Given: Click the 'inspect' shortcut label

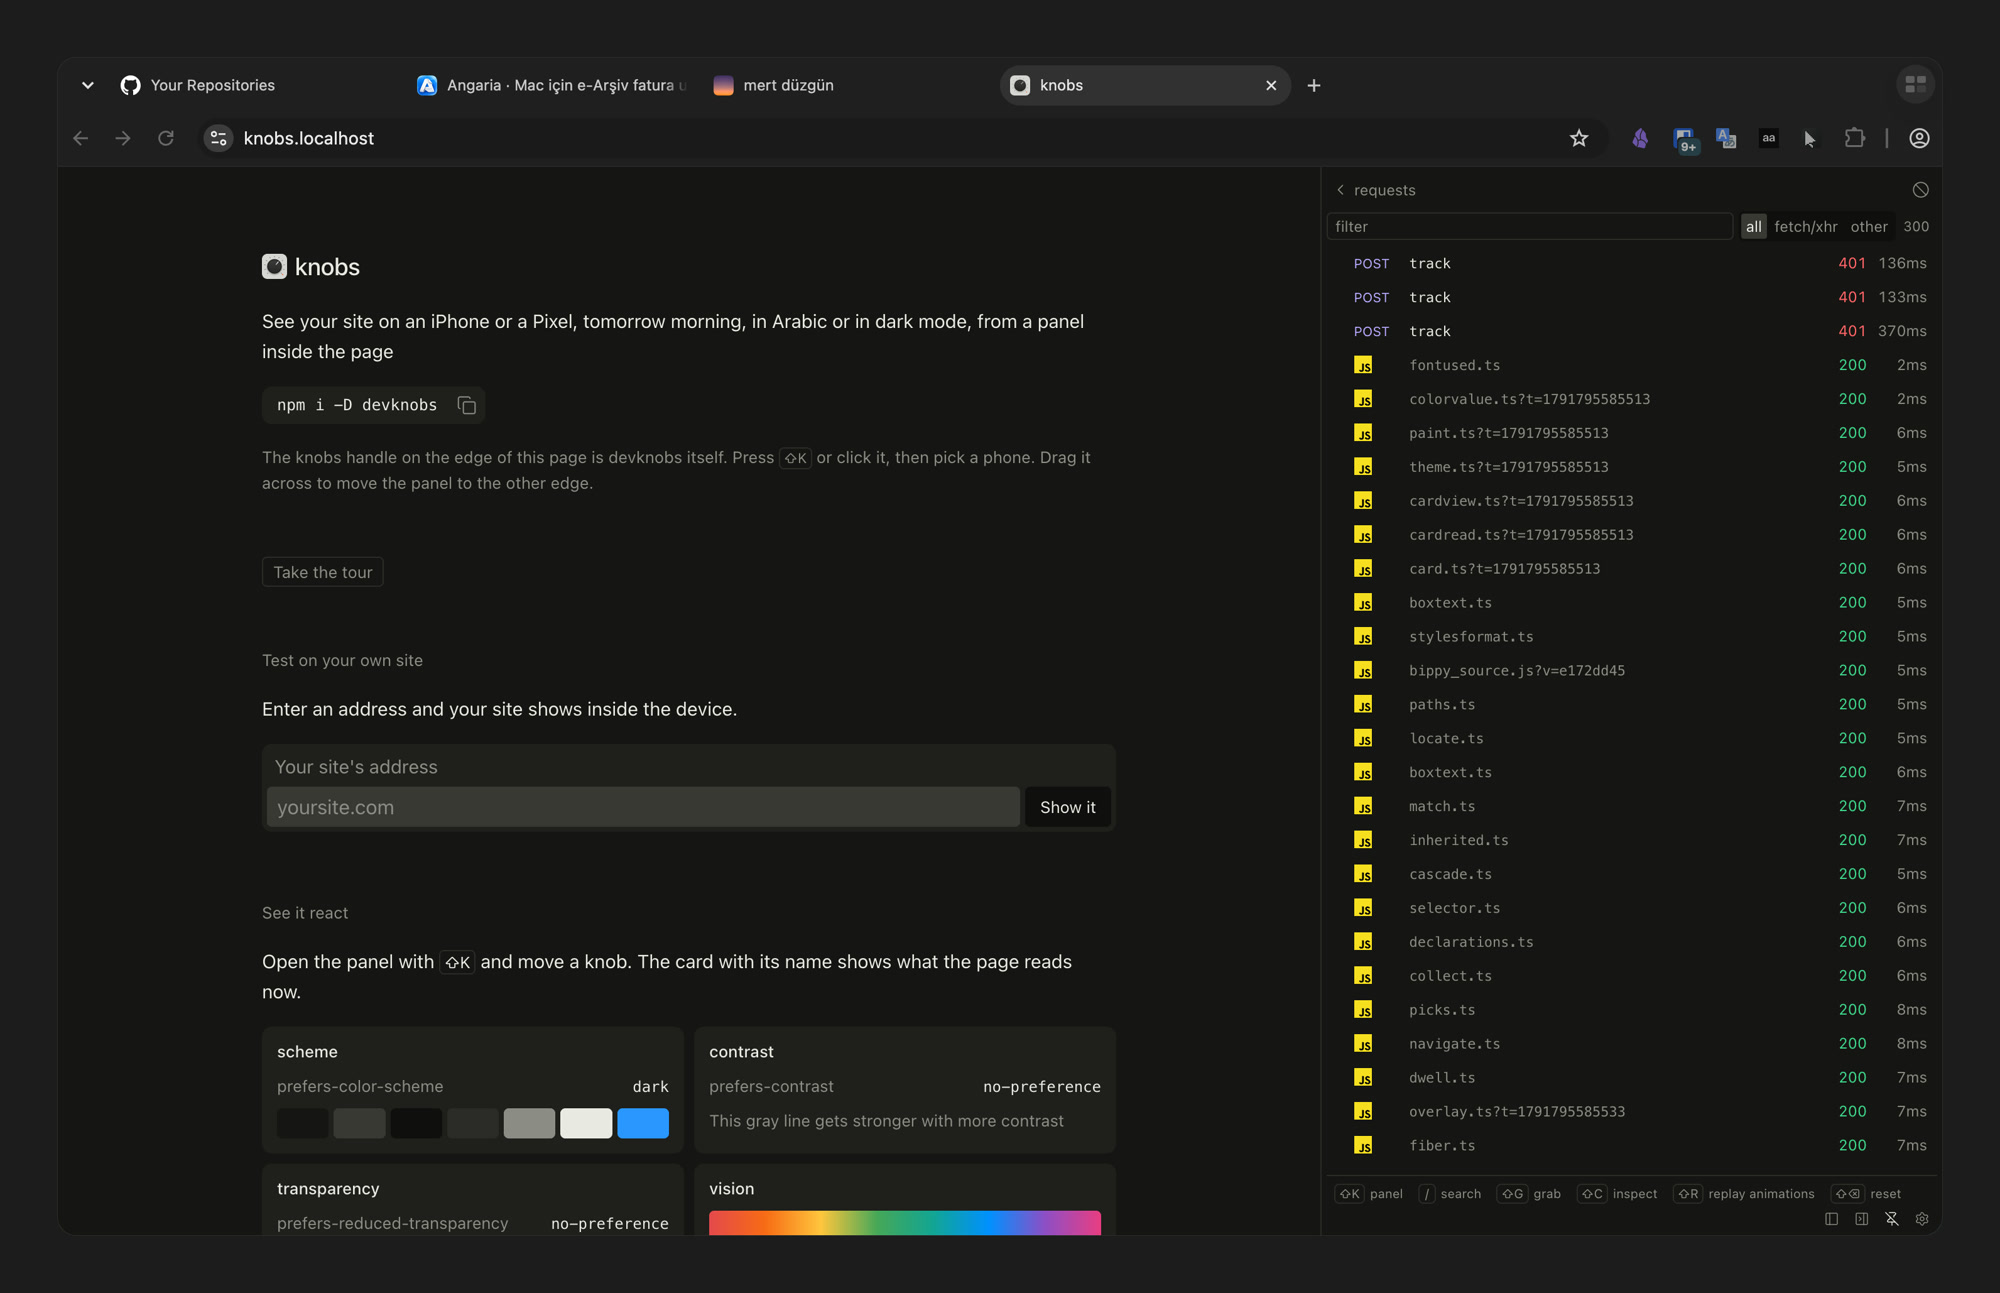Looking at the screenshot, I should 1635,1194.
